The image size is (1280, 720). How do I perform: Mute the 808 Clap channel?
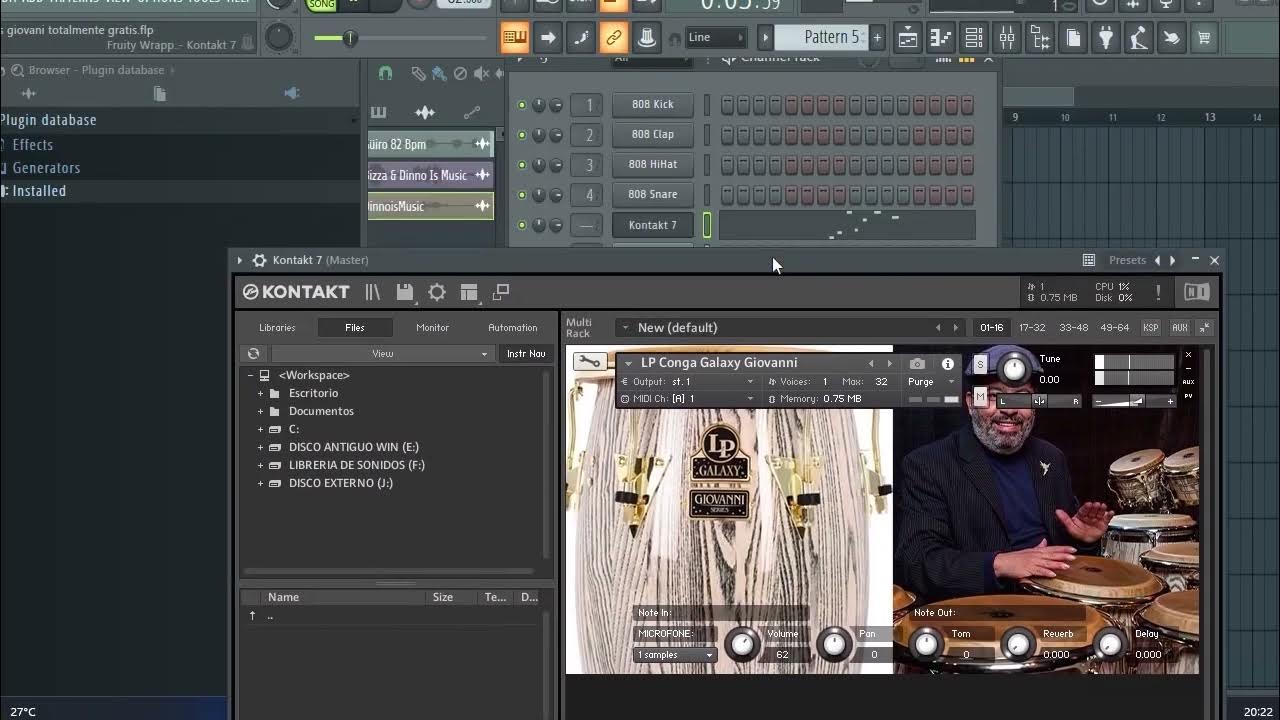pos(521,135)
